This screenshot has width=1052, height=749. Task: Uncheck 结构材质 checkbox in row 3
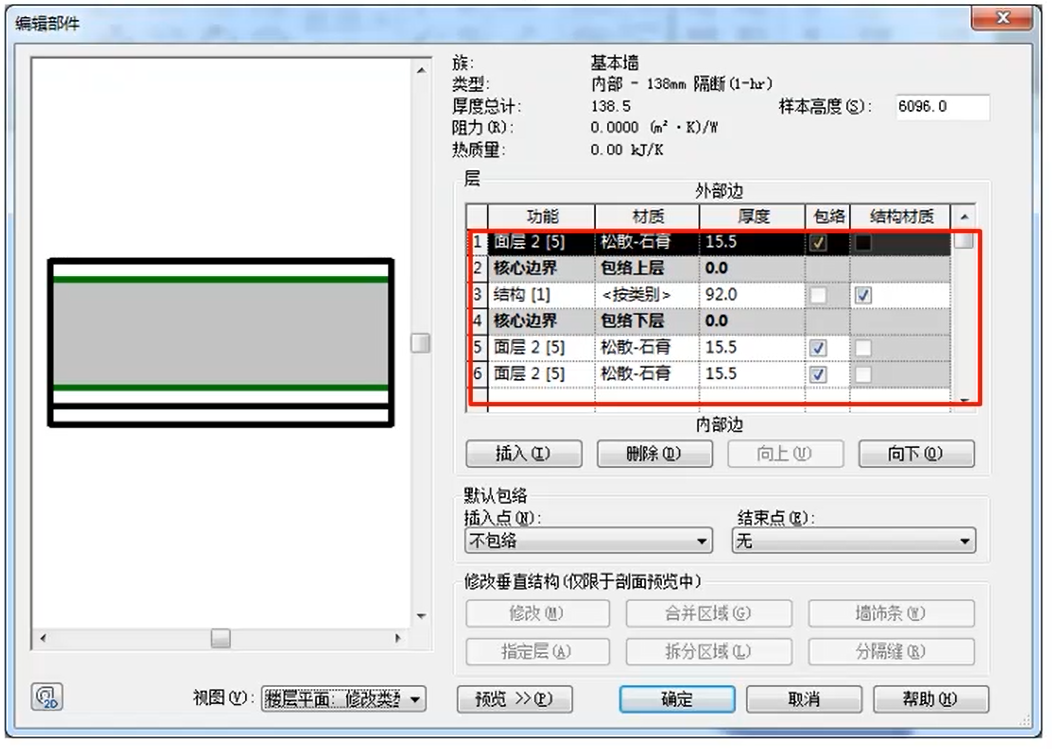click(864, 296)
